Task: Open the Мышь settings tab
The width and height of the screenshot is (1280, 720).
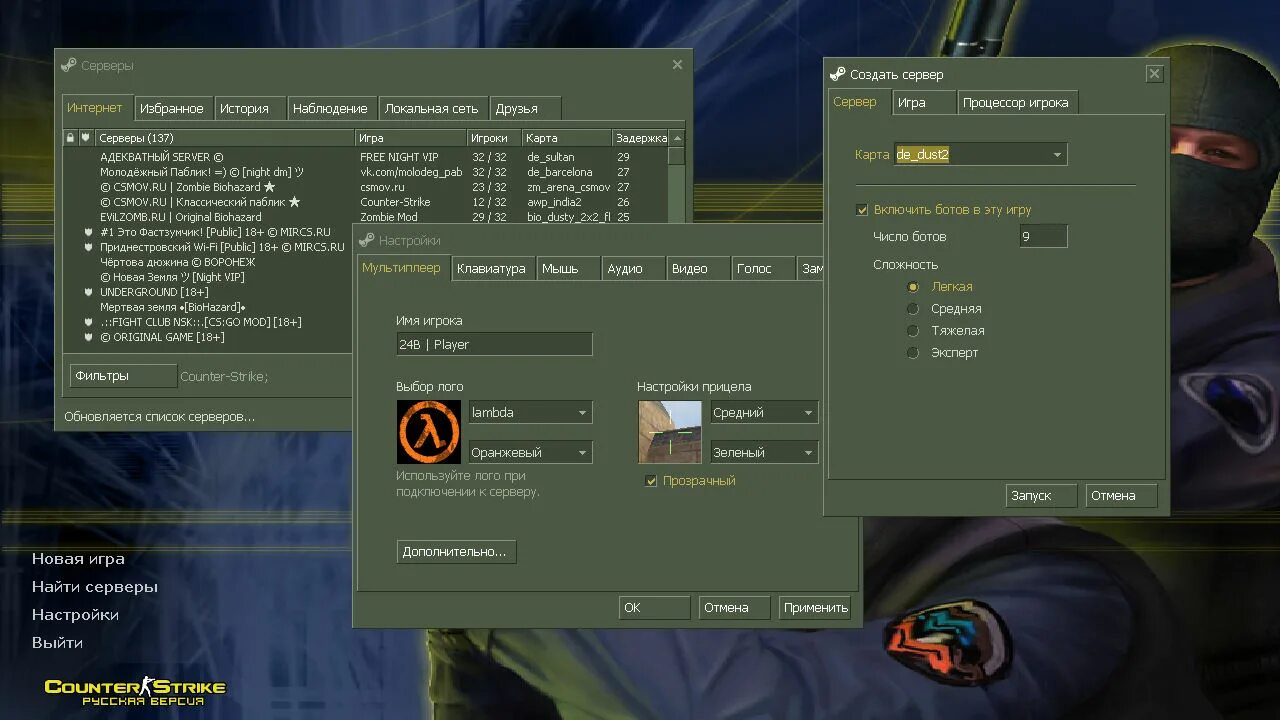Action: point(569,268)
